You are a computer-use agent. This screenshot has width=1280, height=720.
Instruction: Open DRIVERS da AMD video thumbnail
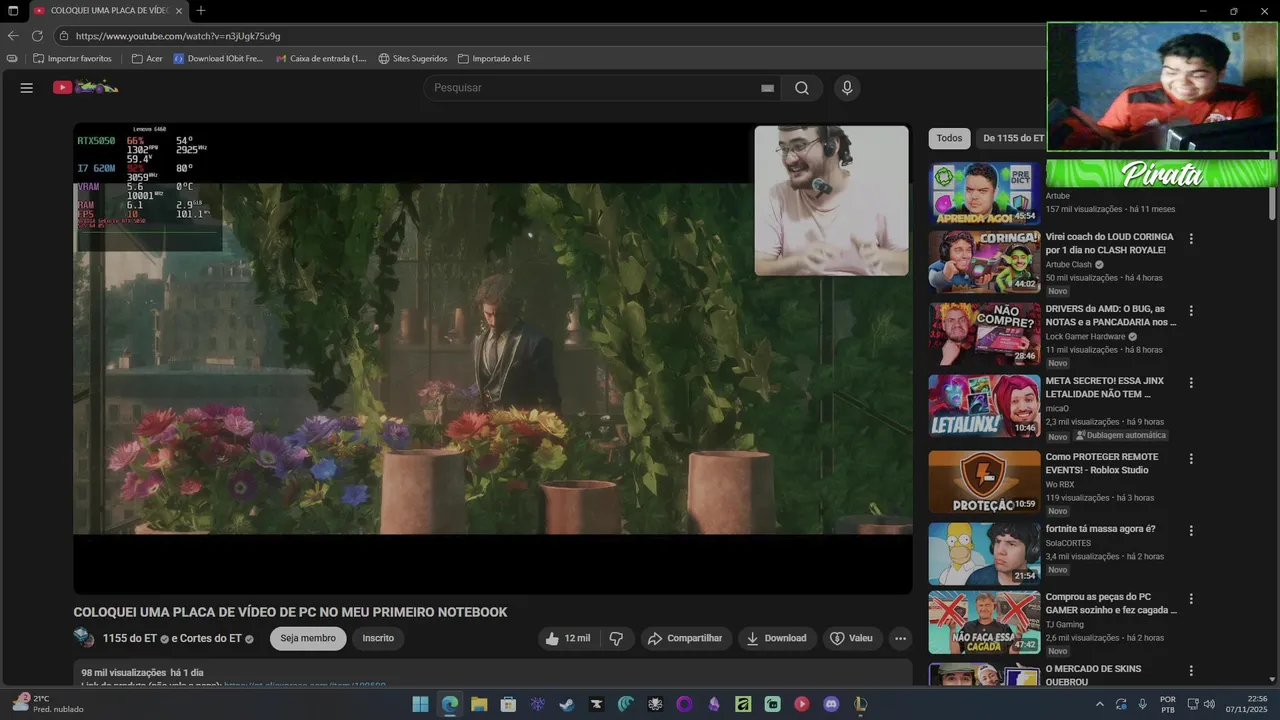click(x=984, y=334)
